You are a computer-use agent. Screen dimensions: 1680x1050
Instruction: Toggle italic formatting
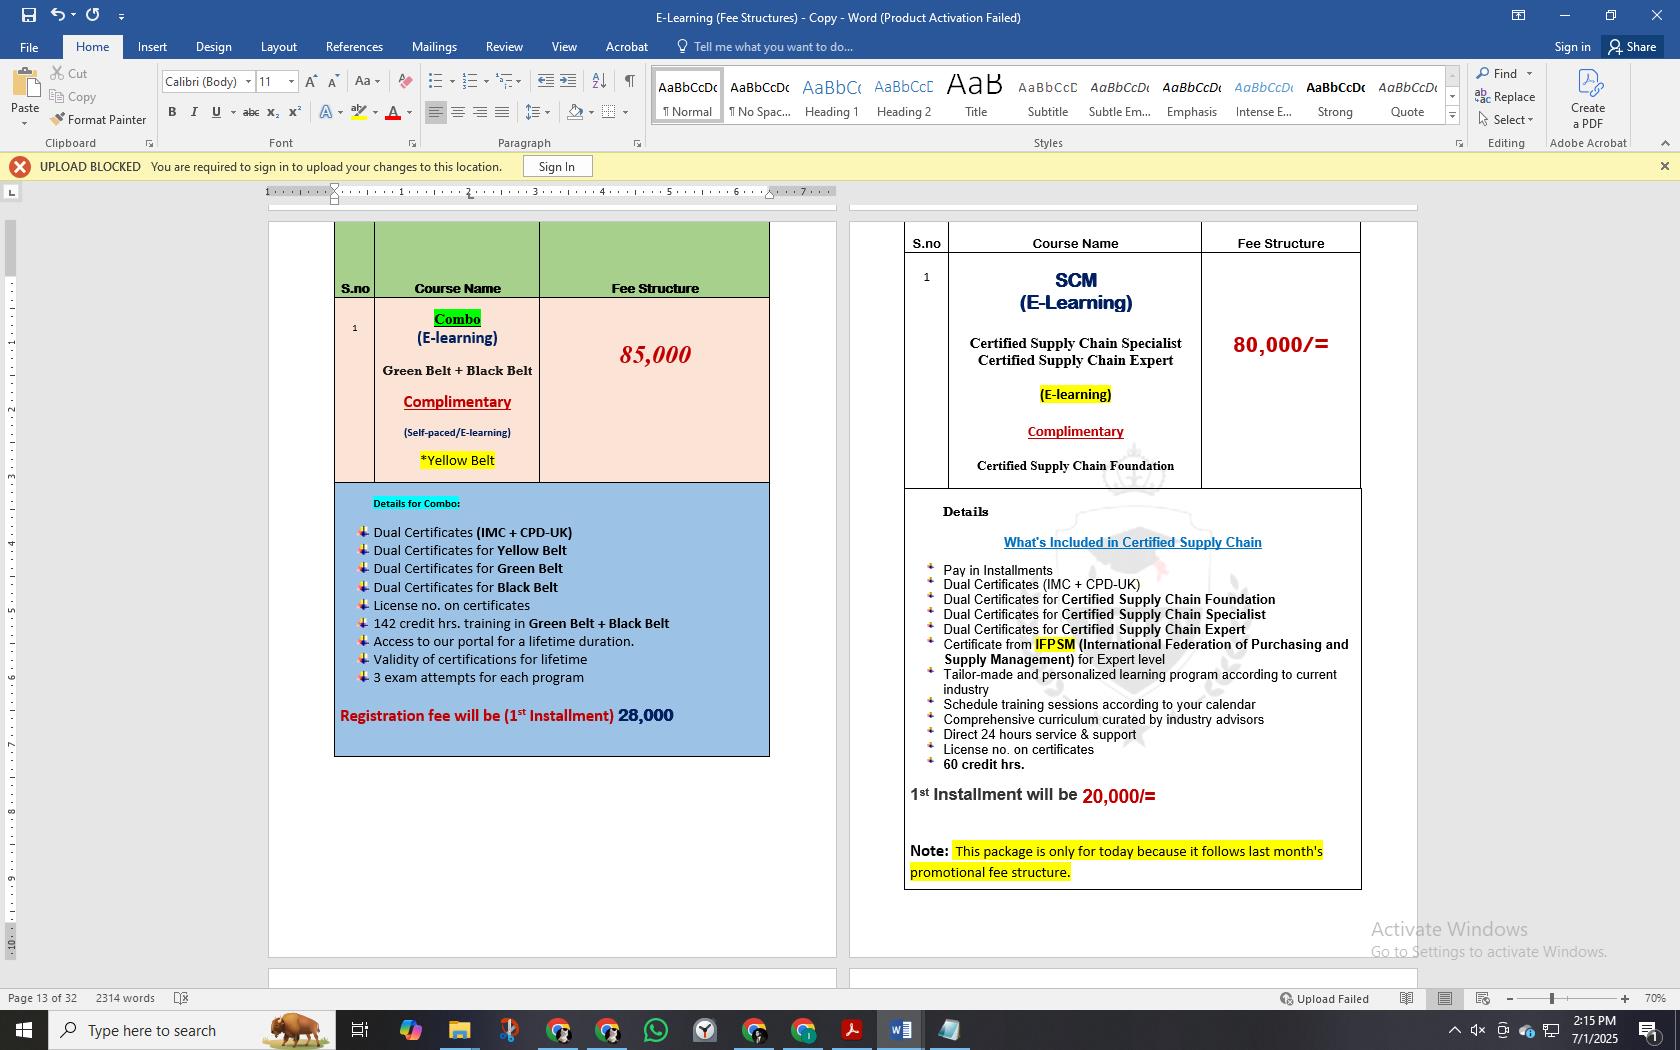[x=194, y=112]
